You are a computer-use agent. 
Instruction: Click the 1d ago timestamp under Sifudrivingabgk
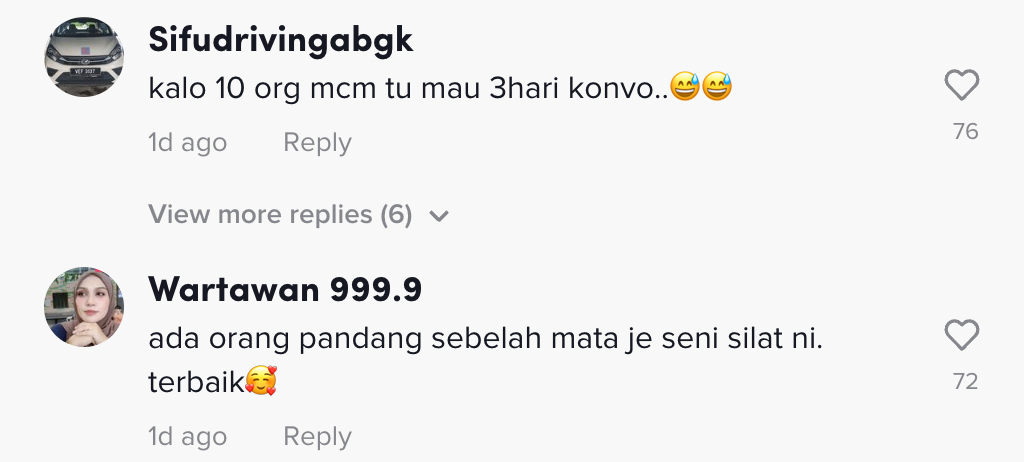tap(187, 143)
